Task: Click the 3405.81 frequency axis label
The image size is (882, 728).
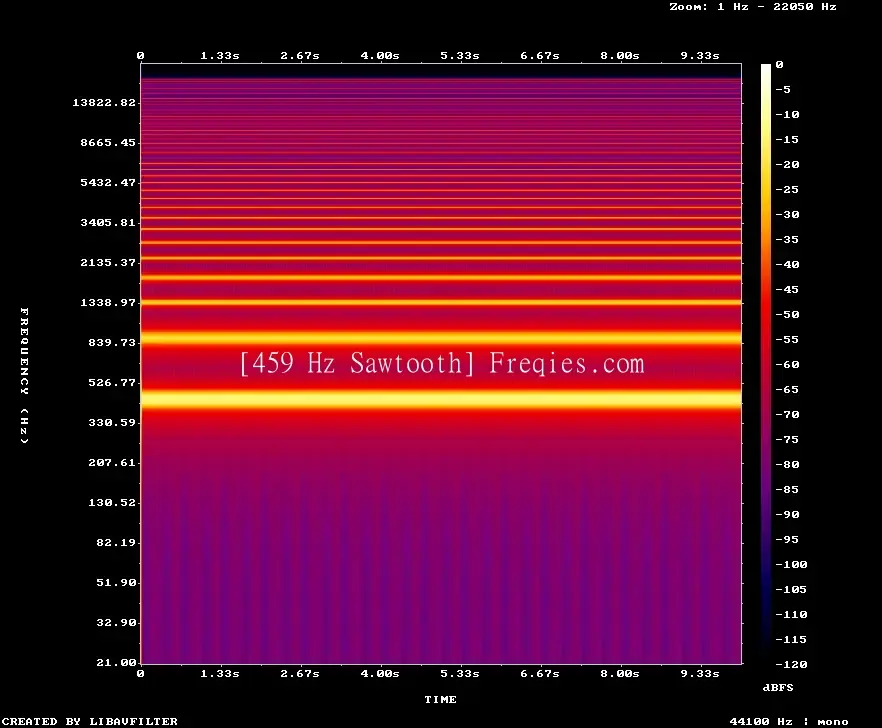Action: click(108, 222)
